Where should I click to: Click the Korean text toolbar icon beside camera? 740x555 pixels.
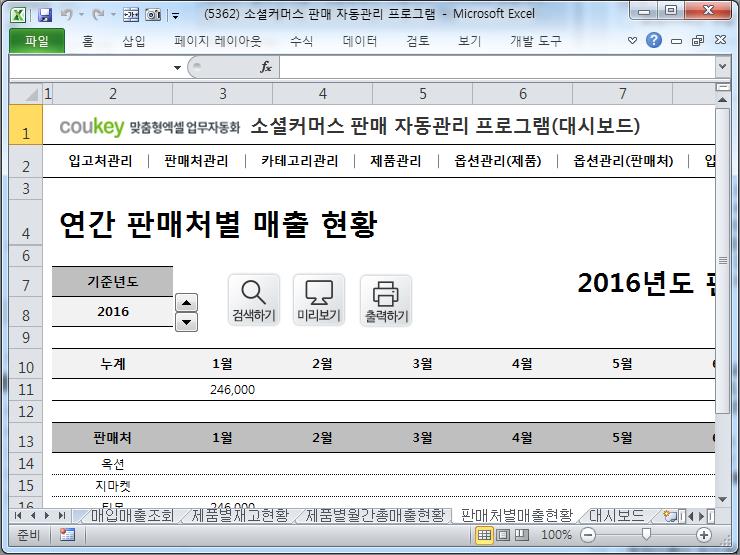(131, 15)
